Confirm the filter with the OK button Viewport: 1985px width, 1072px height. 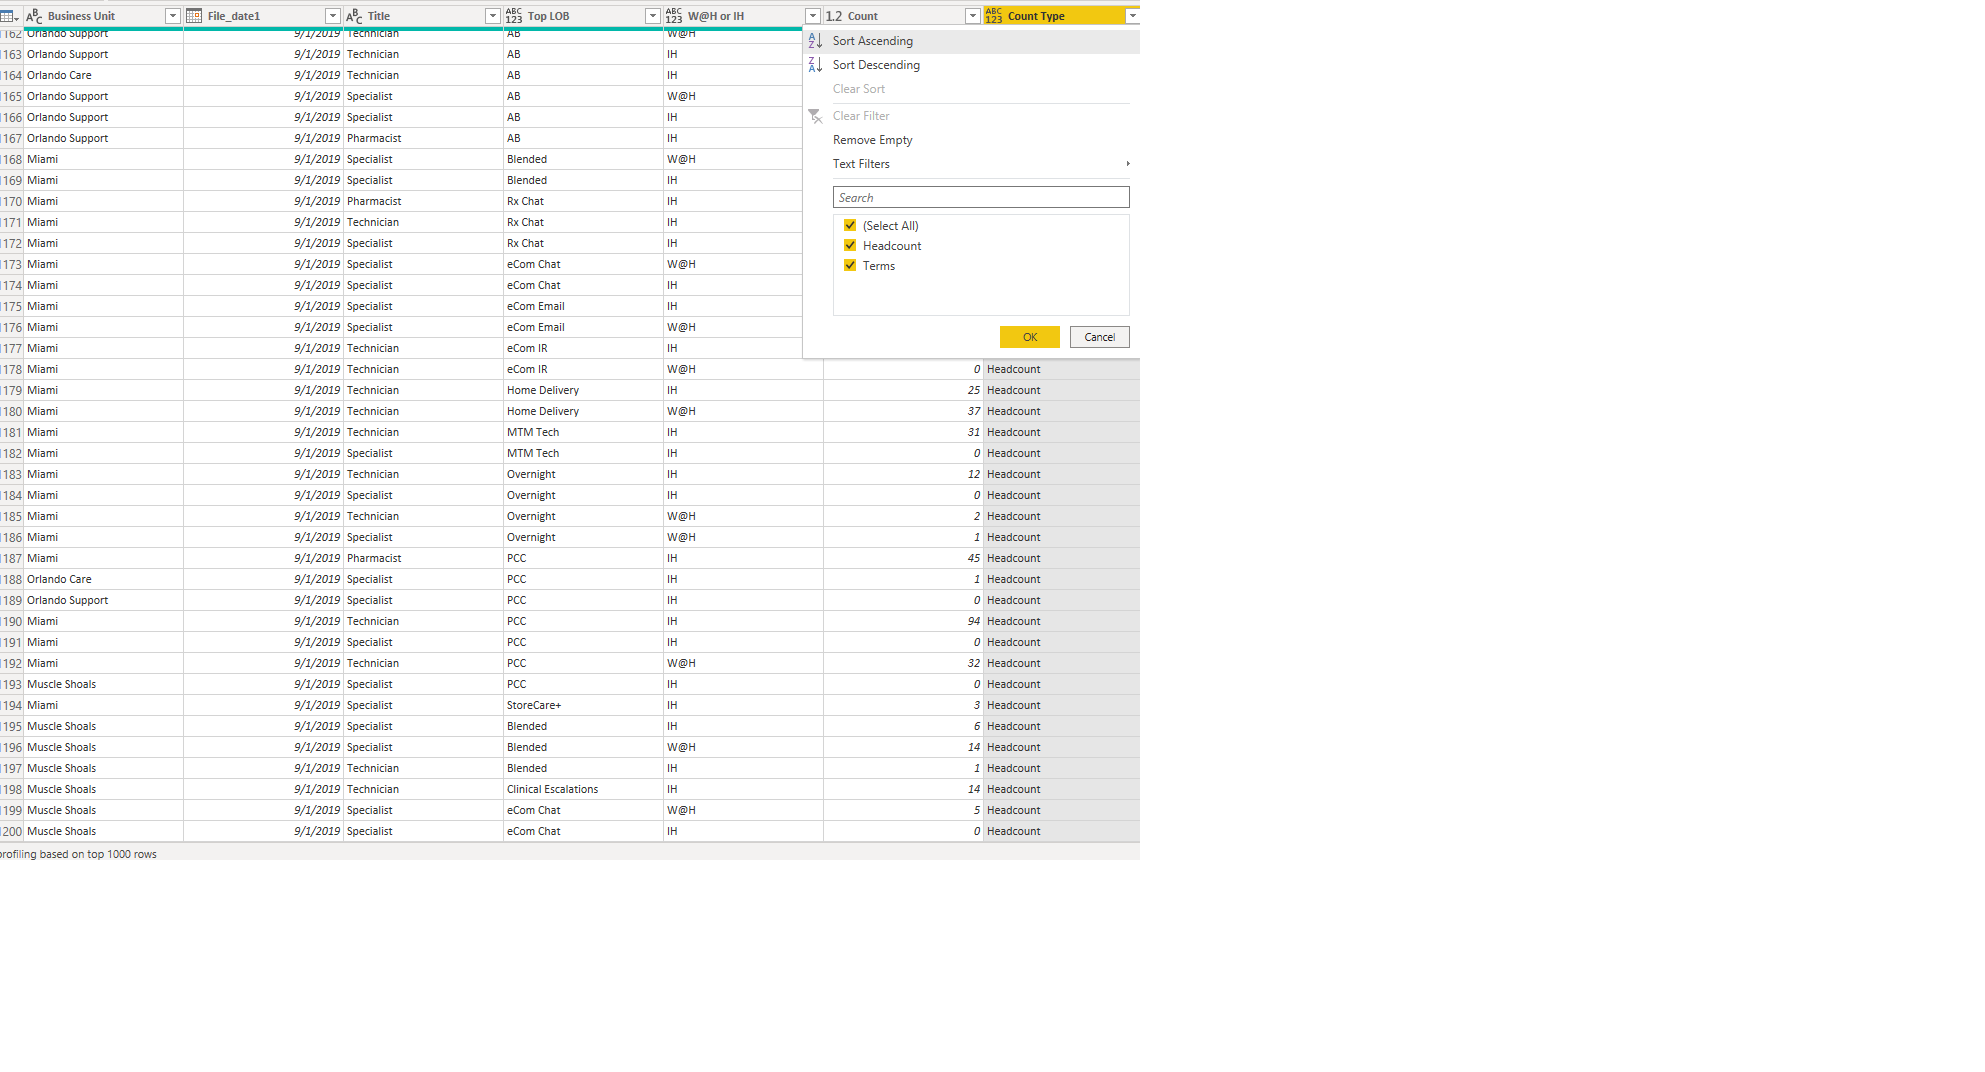1030,337
